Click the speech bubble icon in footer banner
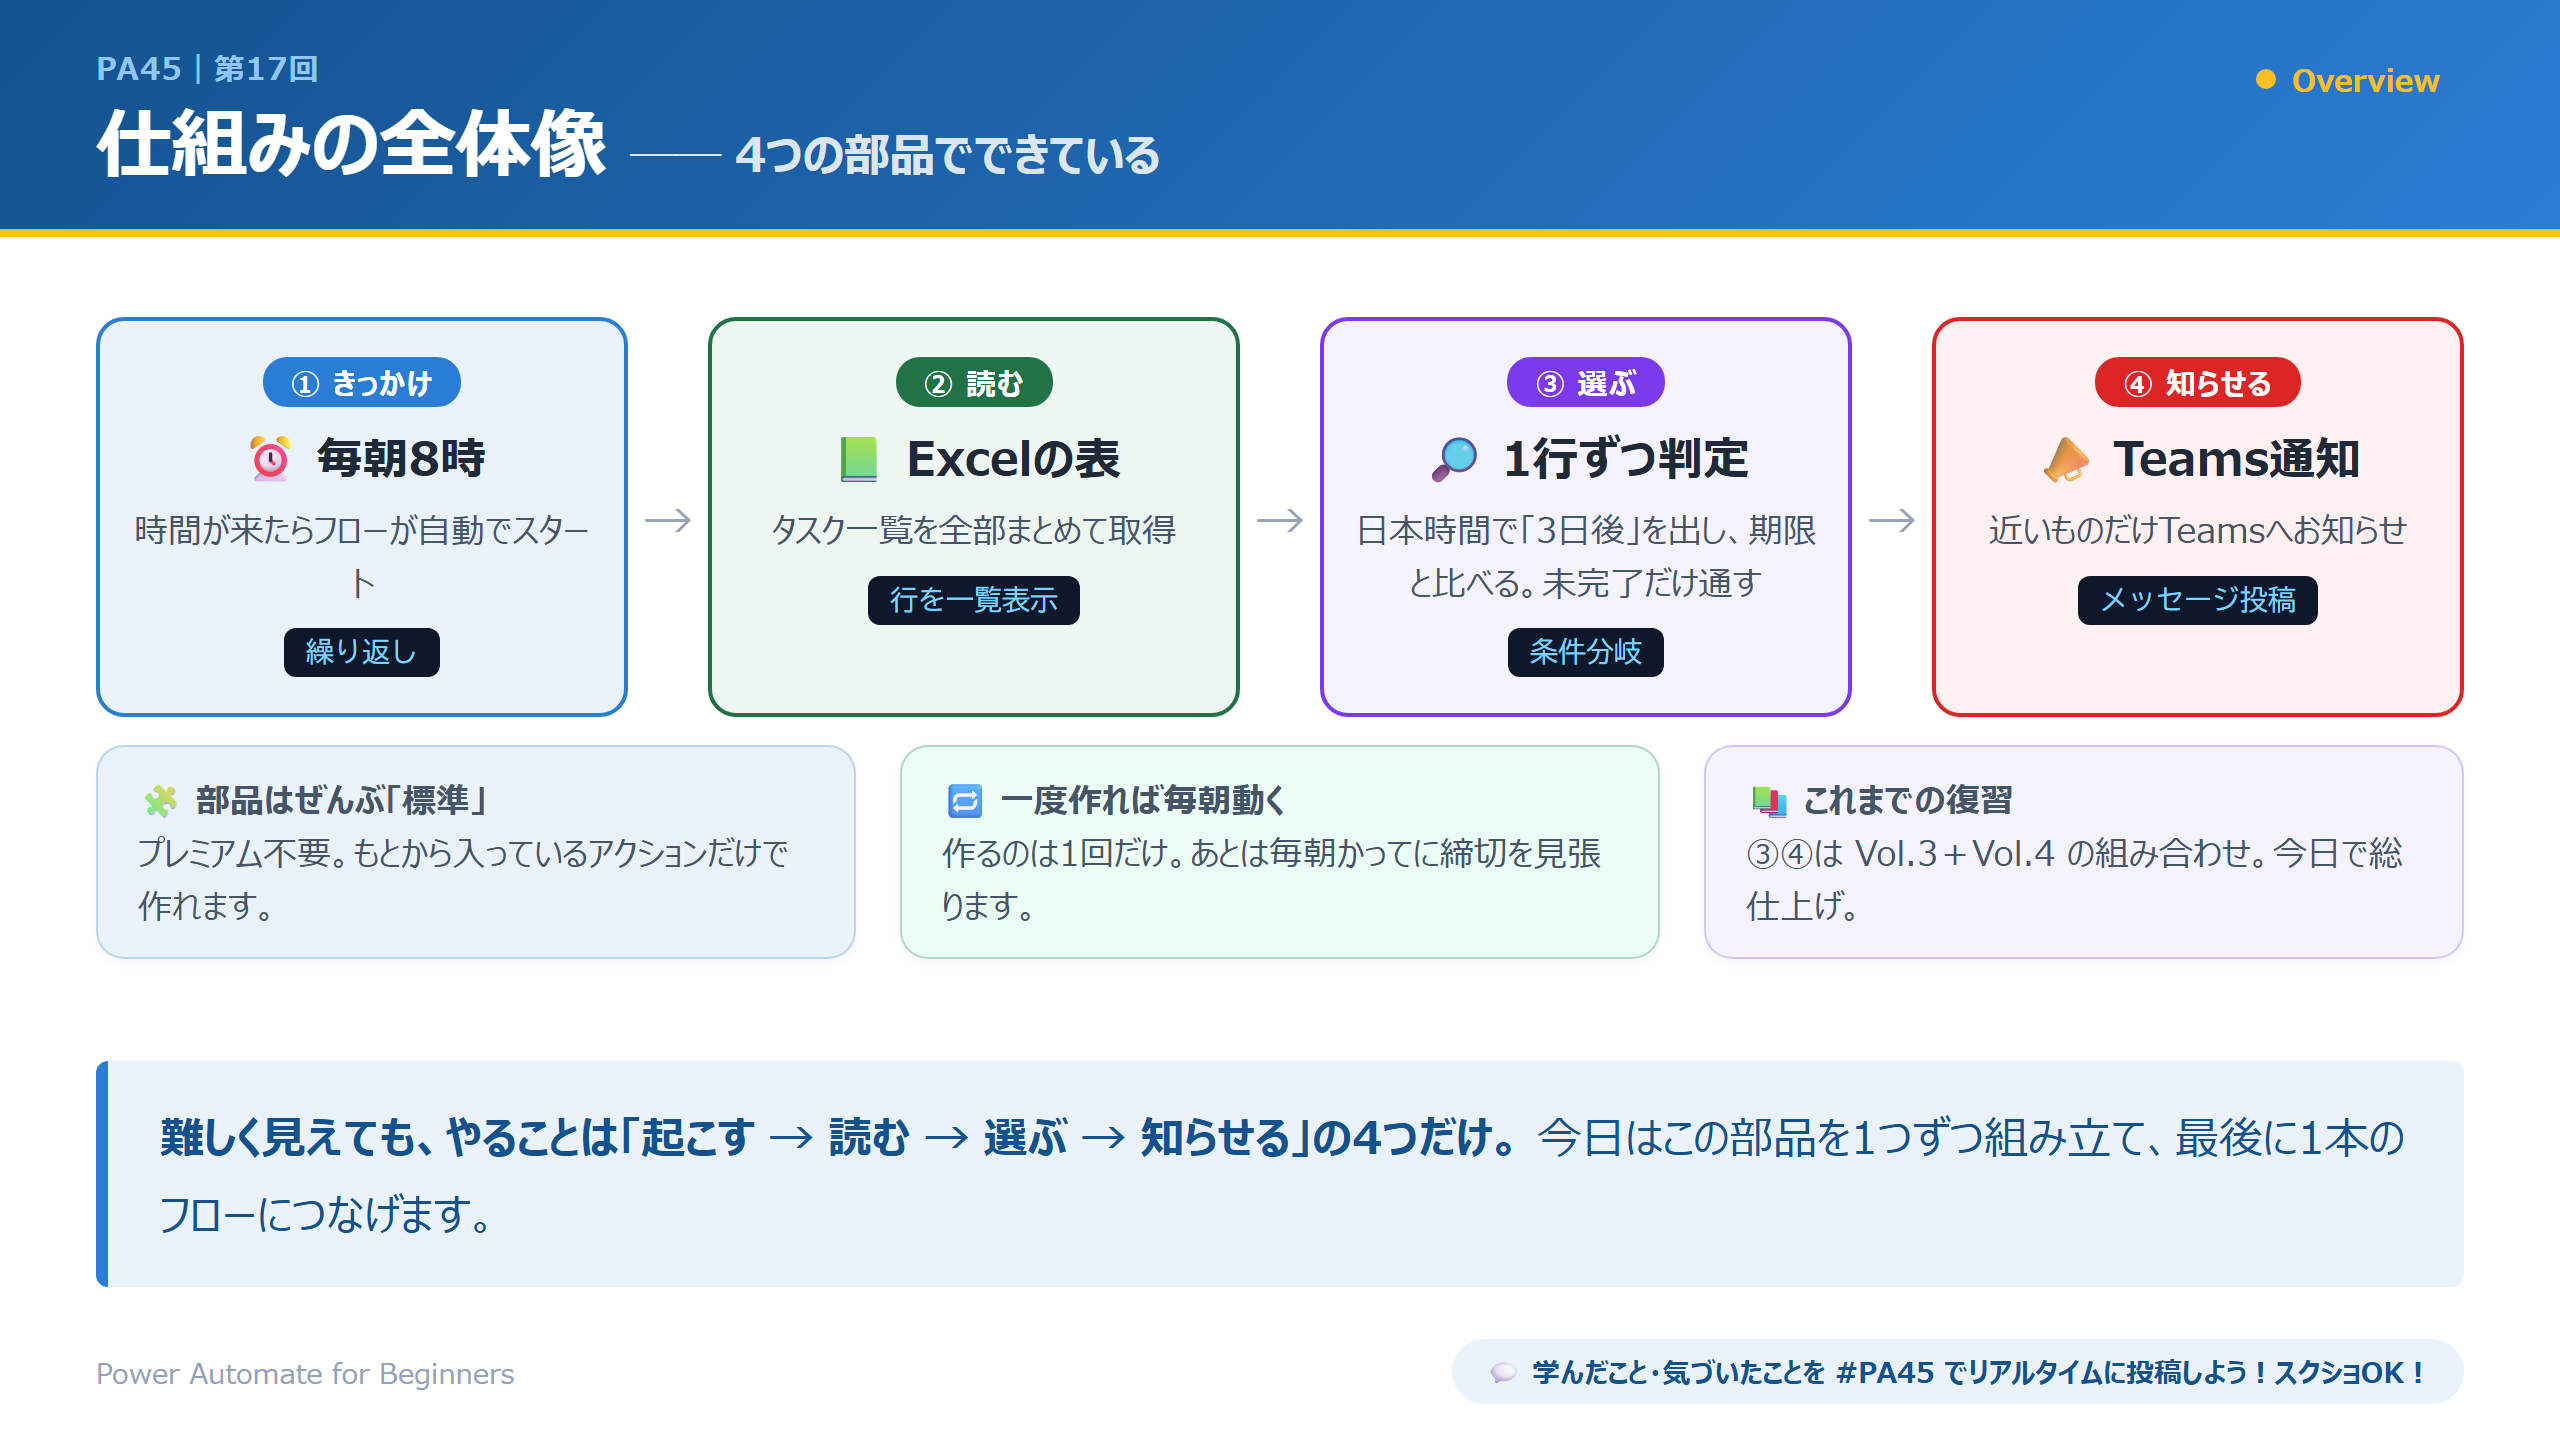 (x=1503, y=1372)
